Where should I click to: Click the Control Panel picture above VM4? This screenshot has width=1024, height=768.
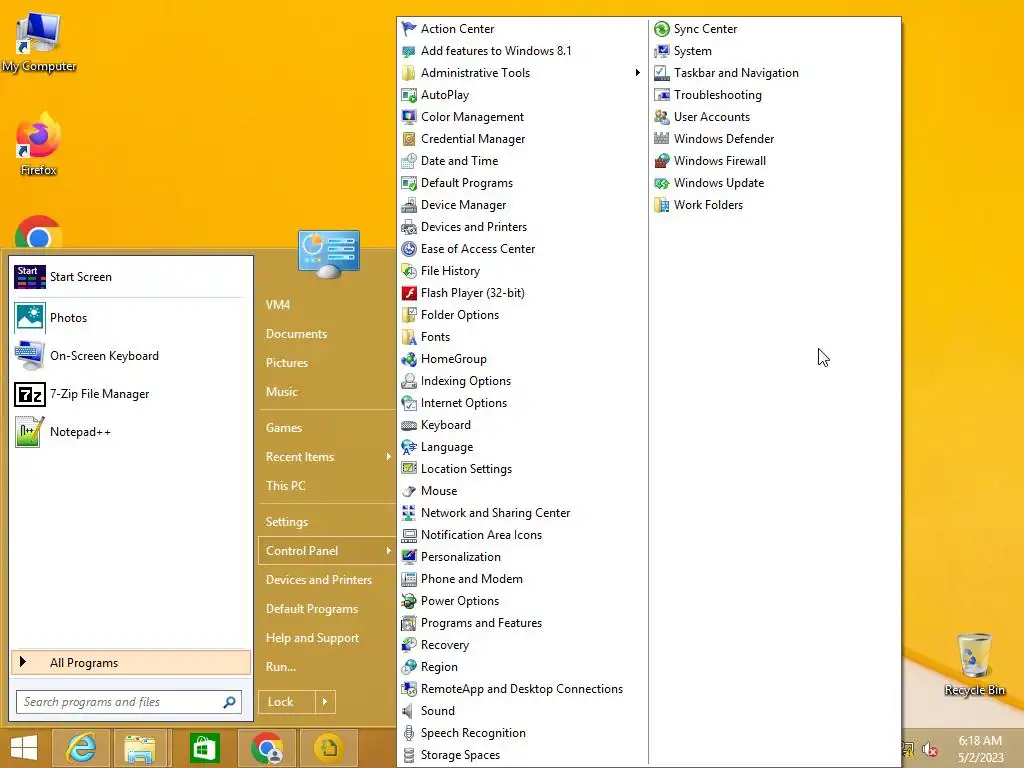(328, 254)
